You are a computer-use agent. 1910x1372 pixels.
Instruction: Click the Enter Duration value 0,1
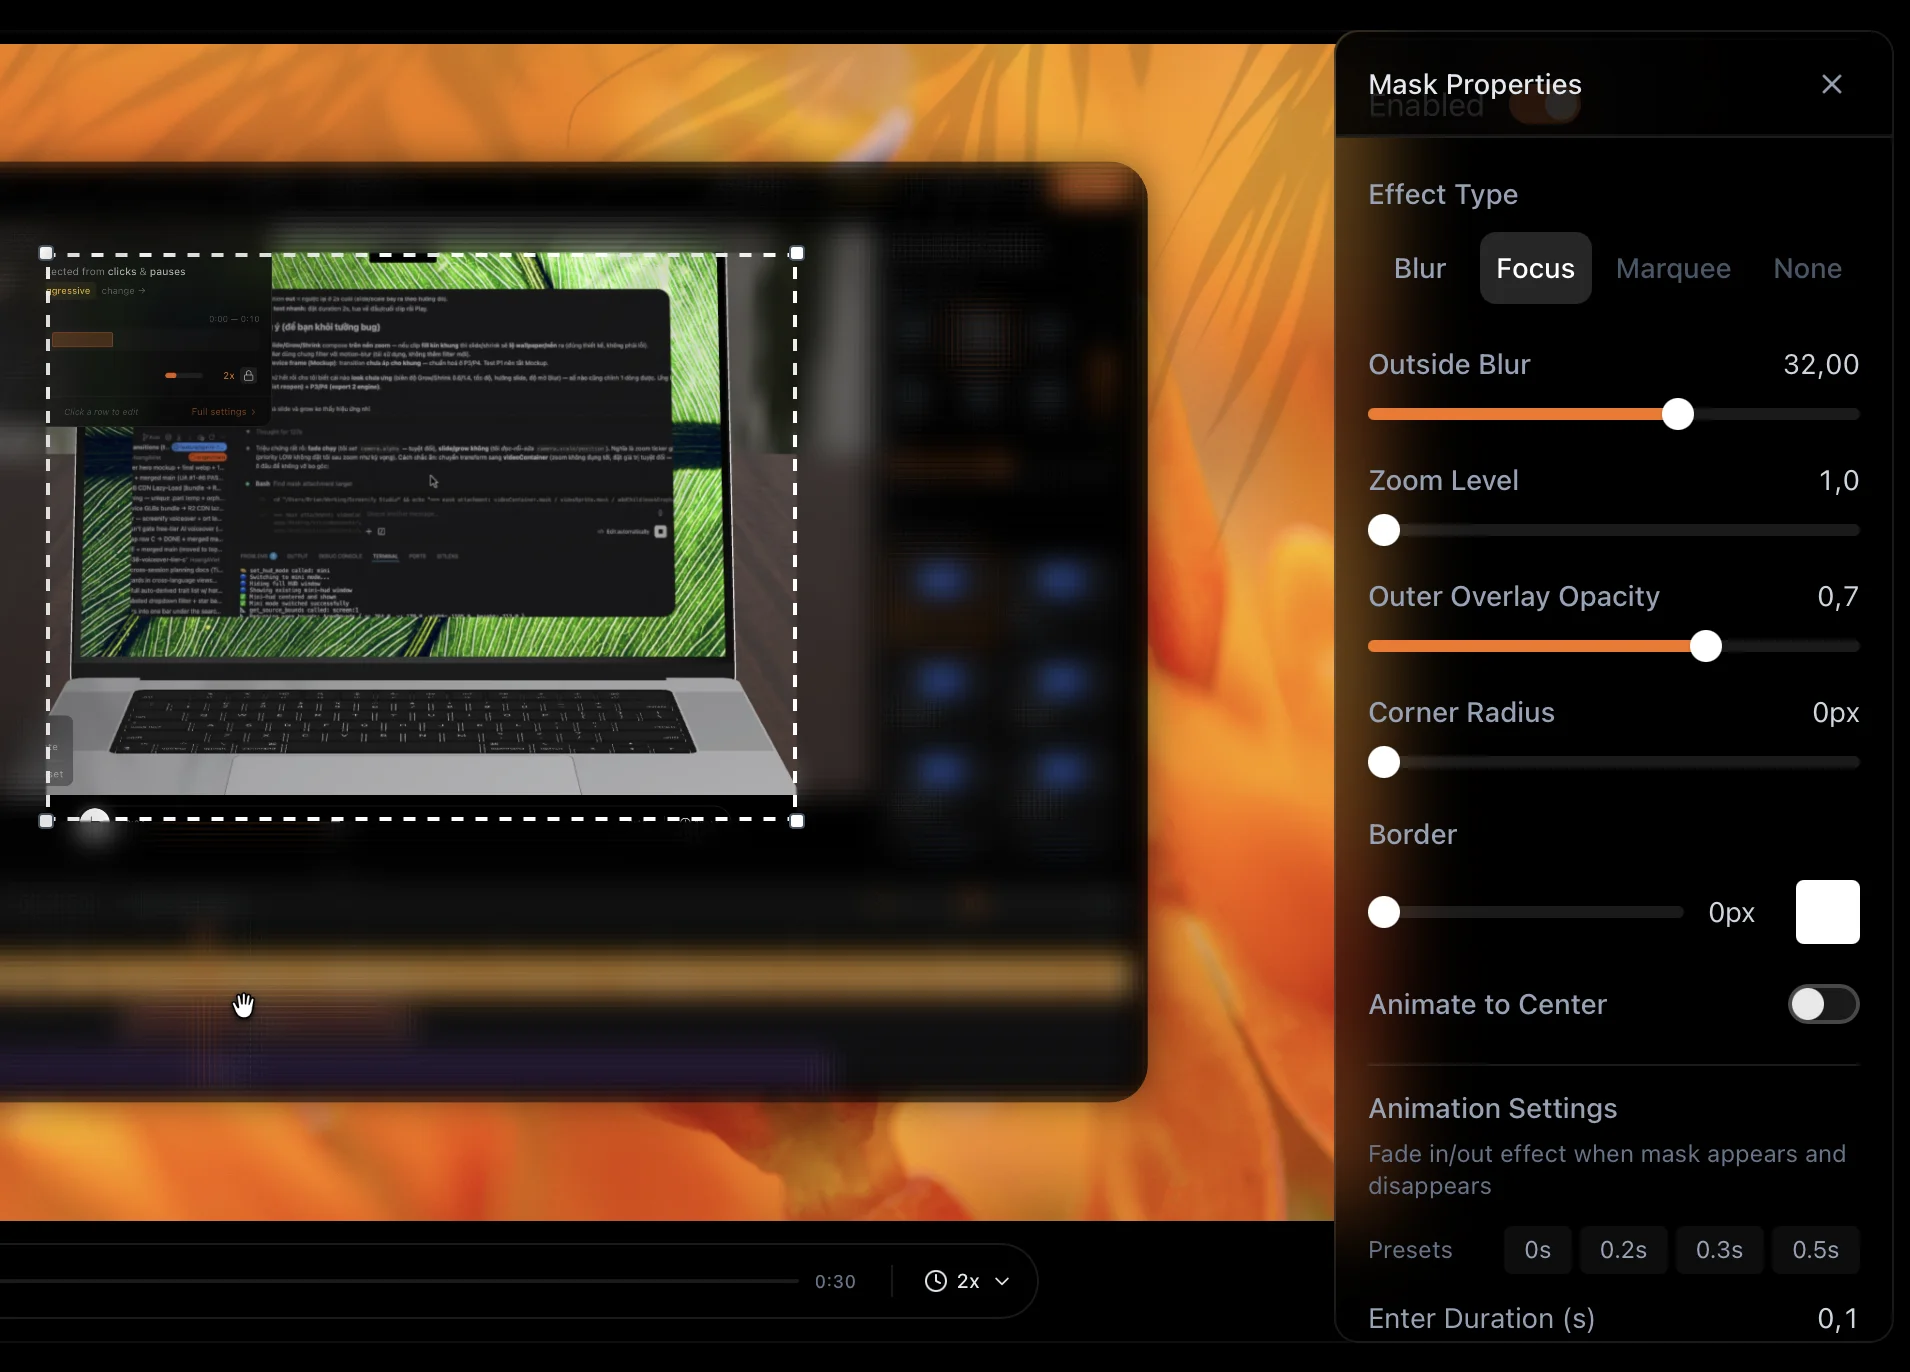point(1838,1318)
